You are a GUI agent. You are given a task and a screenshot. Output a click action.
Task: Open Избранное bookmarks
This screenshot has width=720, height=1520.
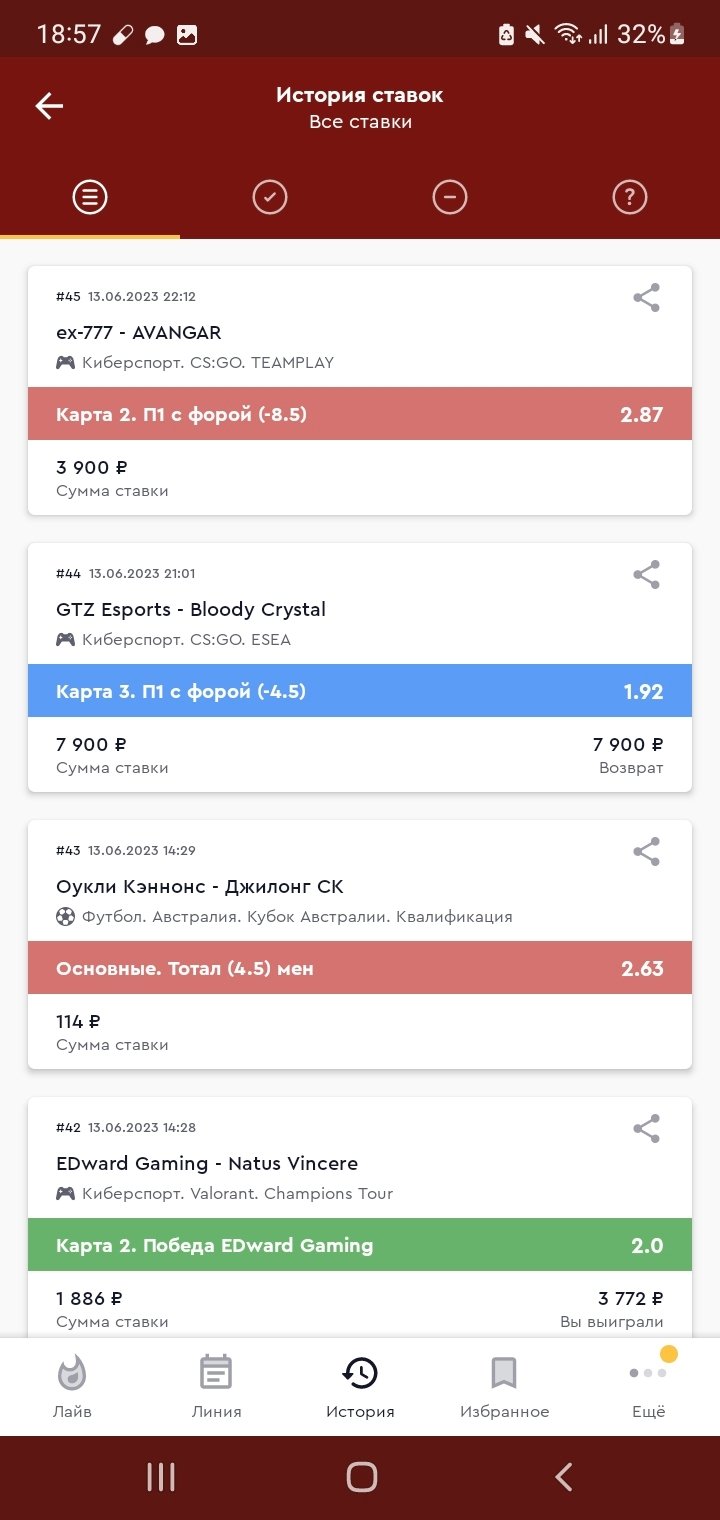click(x=504, y=1386)
